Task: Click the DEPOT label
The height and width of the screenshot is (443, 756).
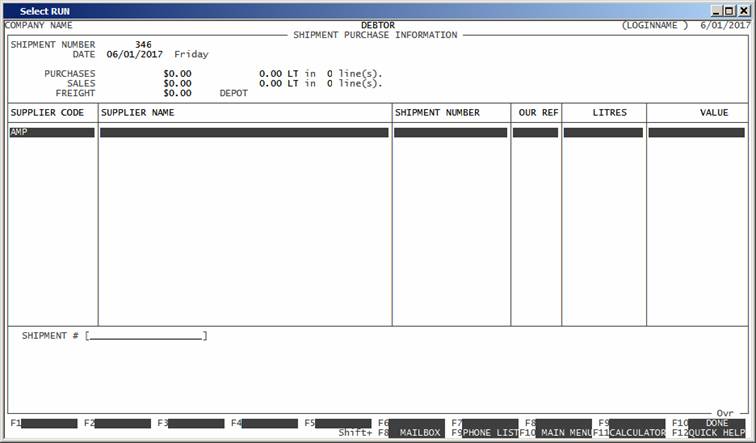Action: pyautogui.click(x=234, y=93)
